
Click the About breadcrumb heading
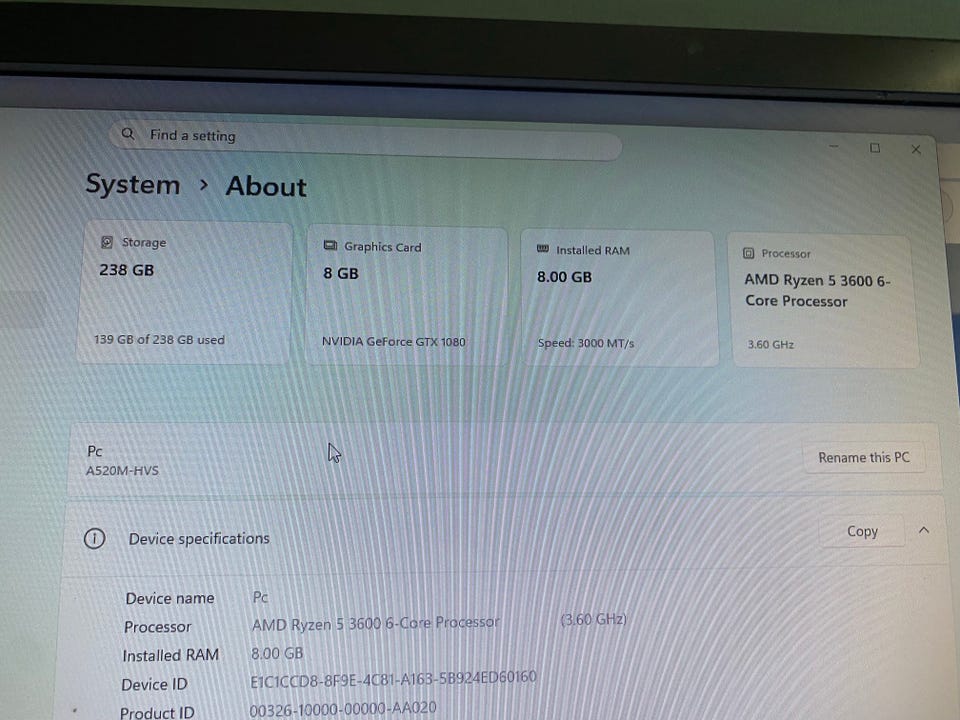pyautogui.click(x=266, y=186)
